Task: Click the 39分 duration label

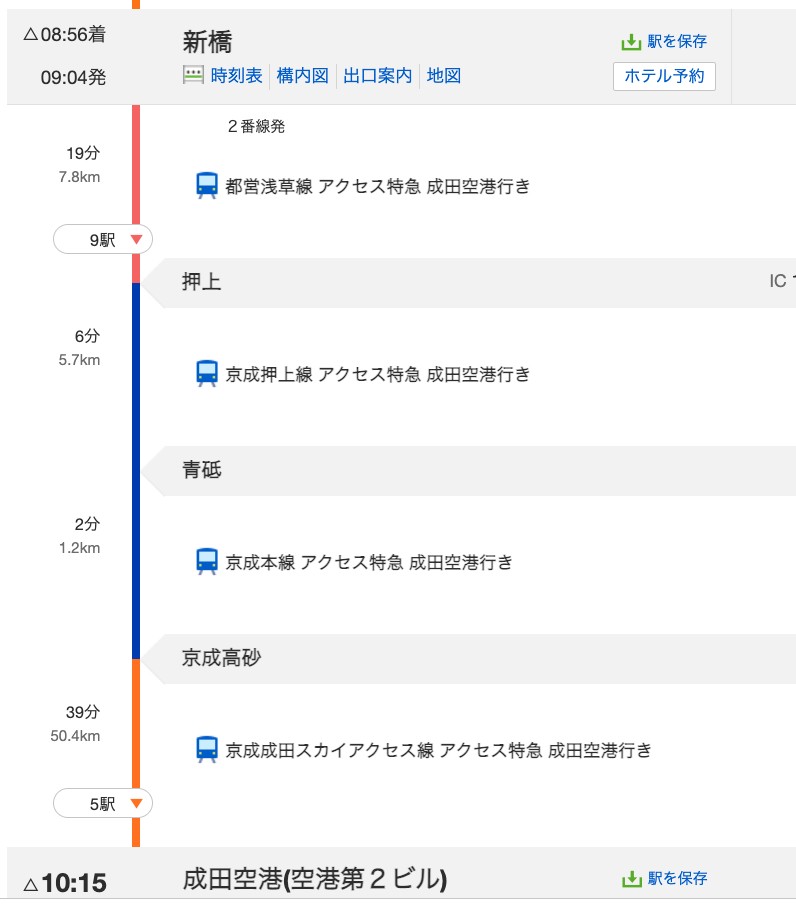Action: tap(83, 712)
